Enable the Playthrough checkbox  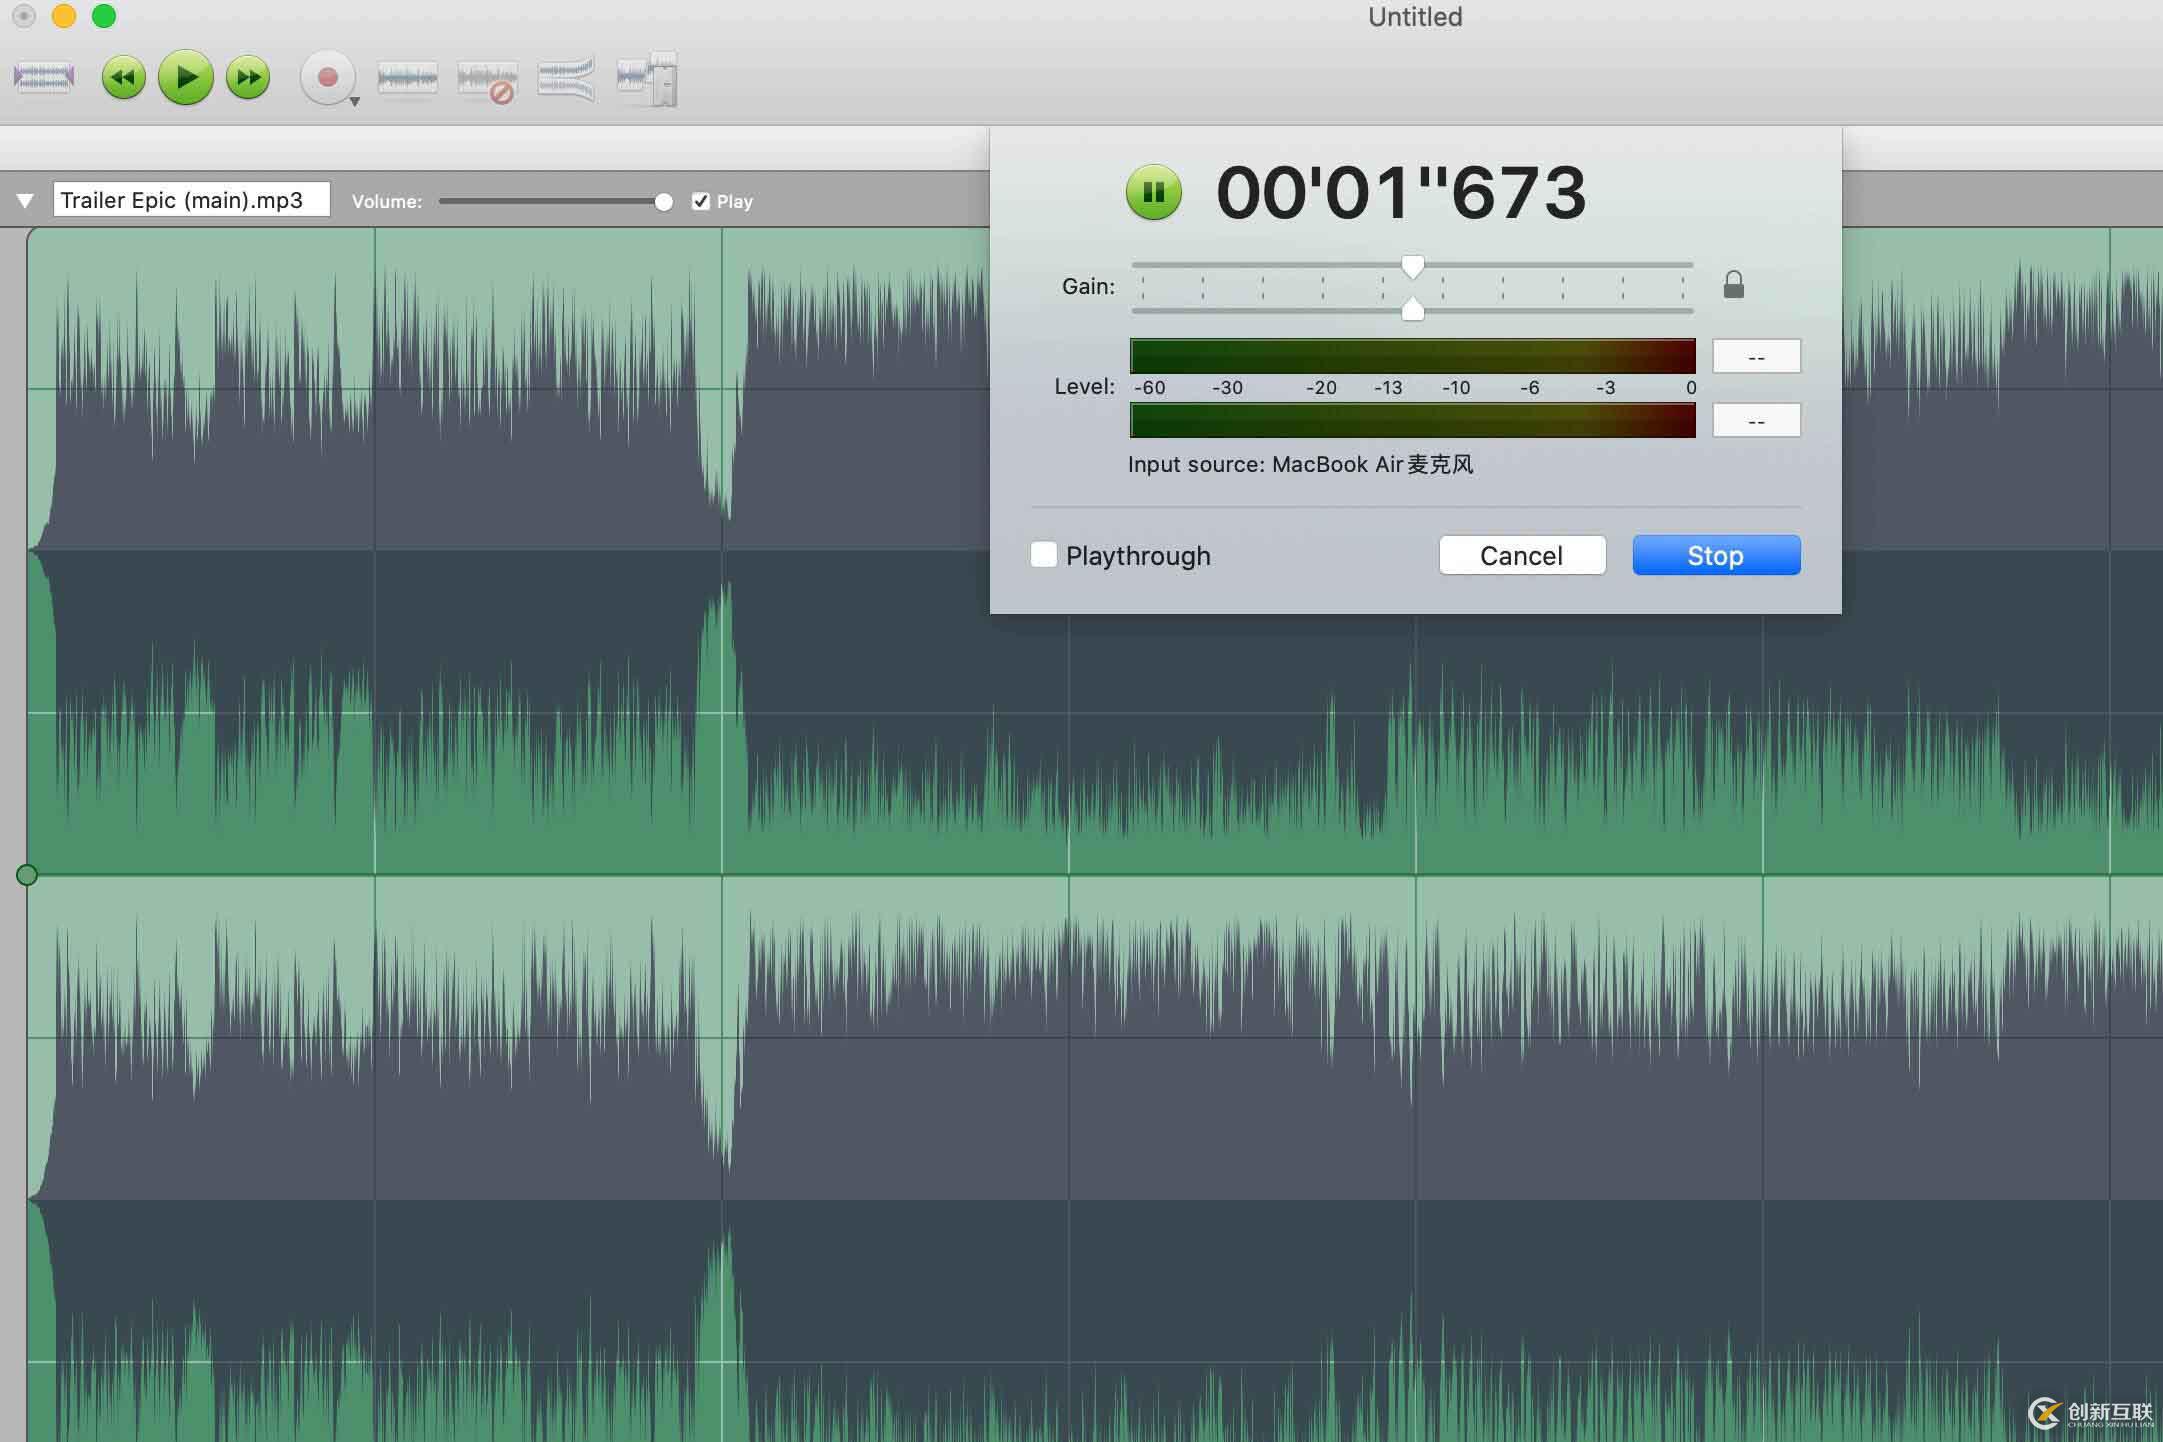(1043, 555)
